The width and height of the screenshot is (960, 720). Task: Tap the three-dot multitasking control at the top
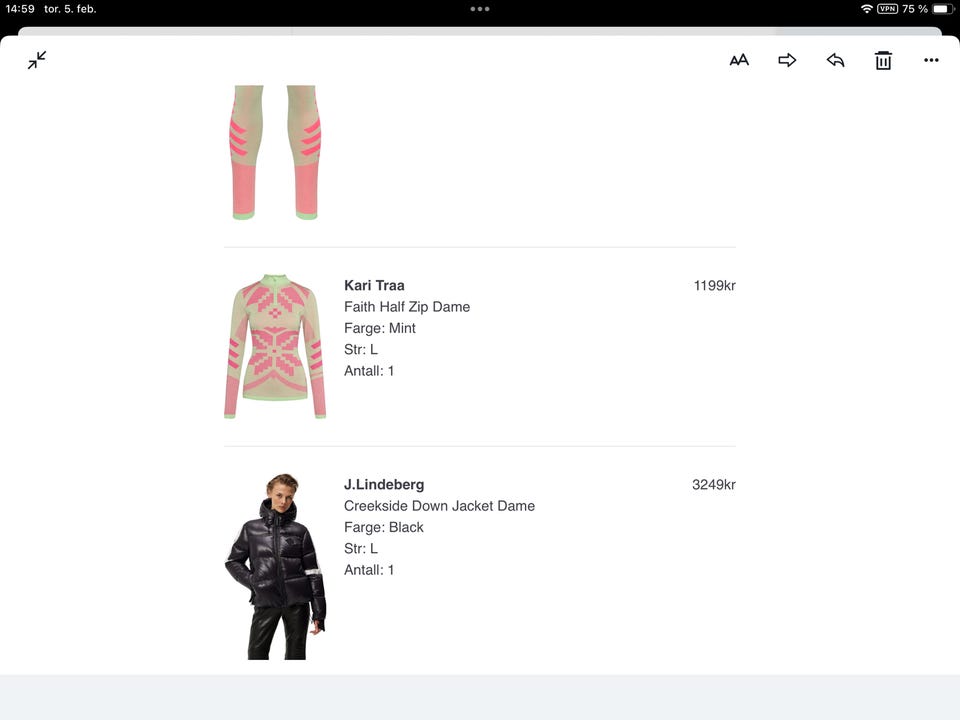click(x=479, y=9)
